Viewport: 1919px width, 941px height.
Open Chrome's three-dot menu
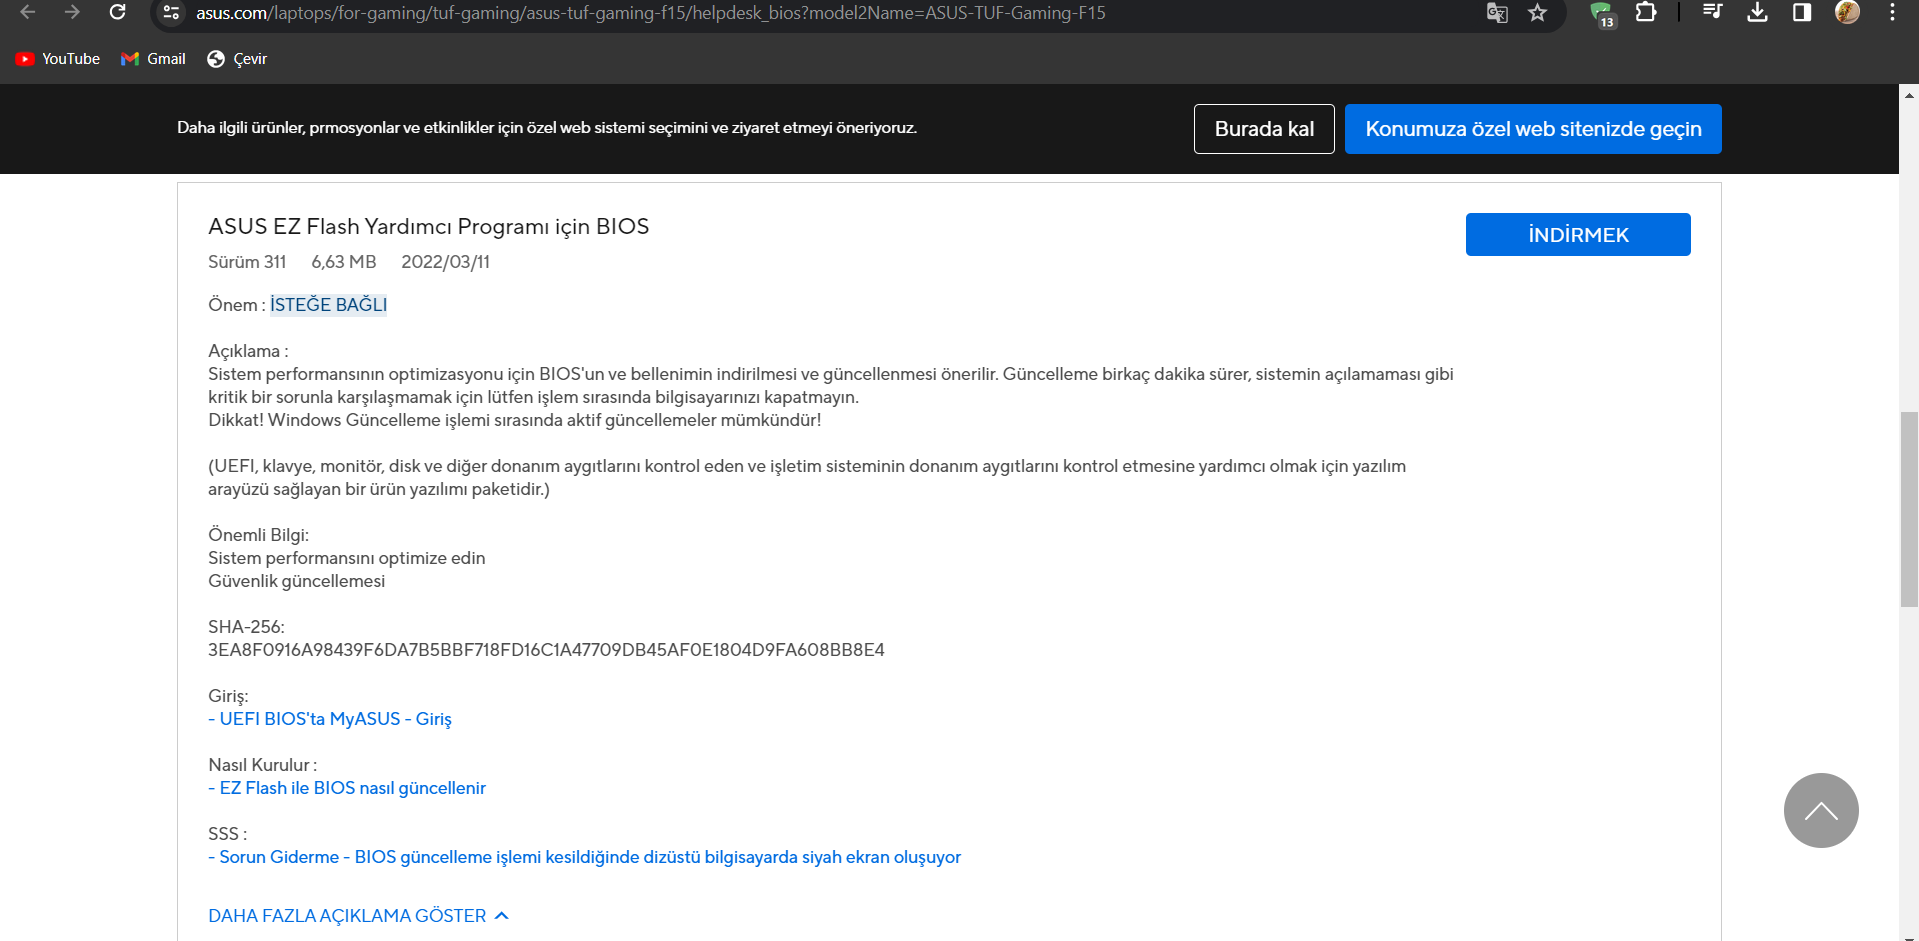click(1892, 12)
